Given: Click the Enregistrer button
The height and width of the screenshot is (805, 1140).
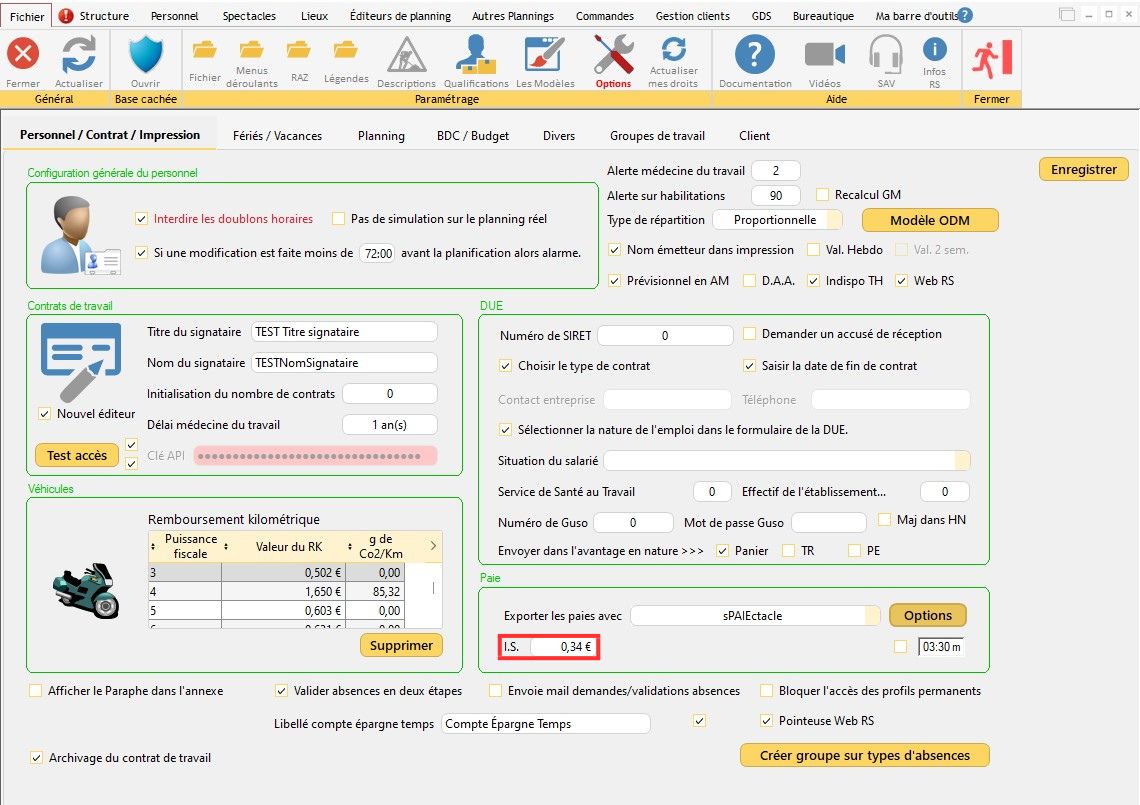Looking at the screenshot, I should coord(1083,170).
